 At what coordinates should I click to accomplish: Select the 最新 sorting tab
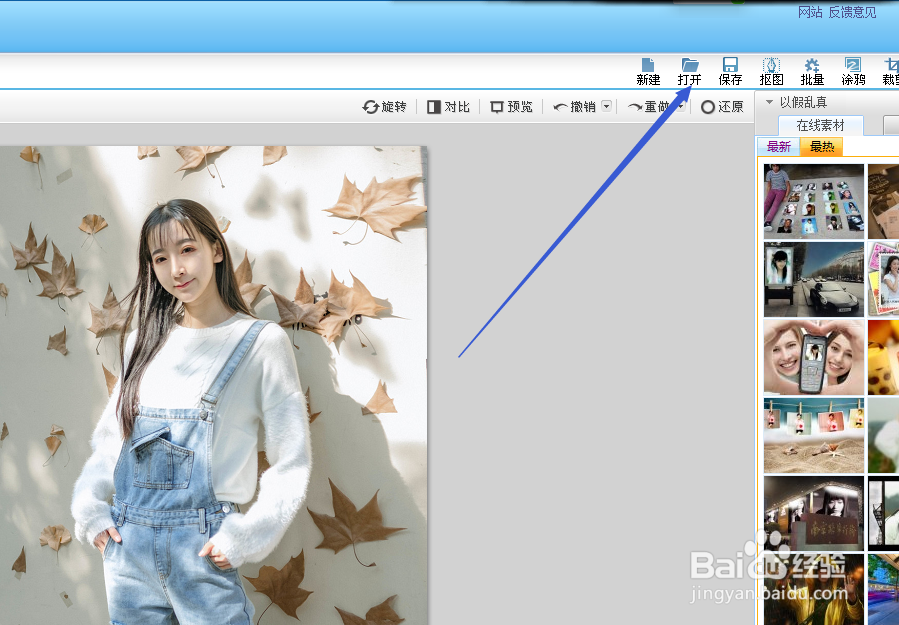point(779,147)
